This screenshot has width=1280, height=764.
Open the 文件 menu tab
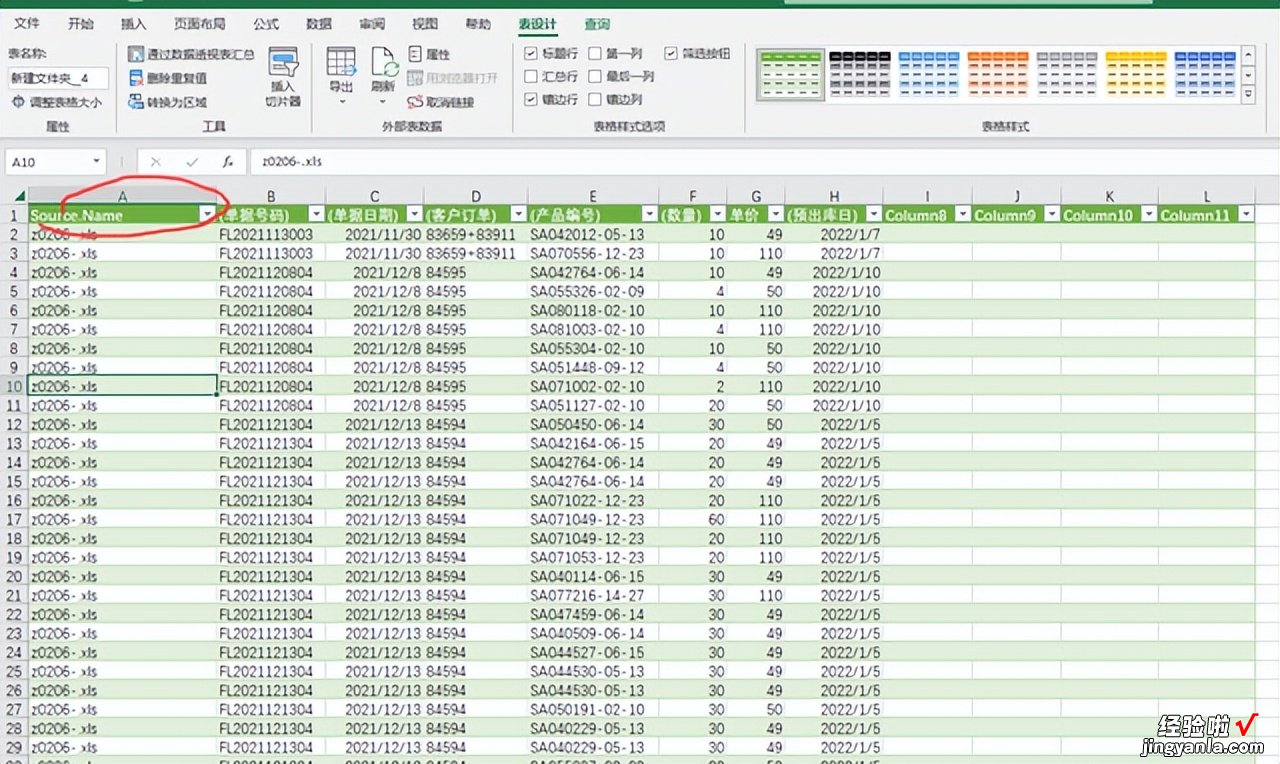click(27, 24)
